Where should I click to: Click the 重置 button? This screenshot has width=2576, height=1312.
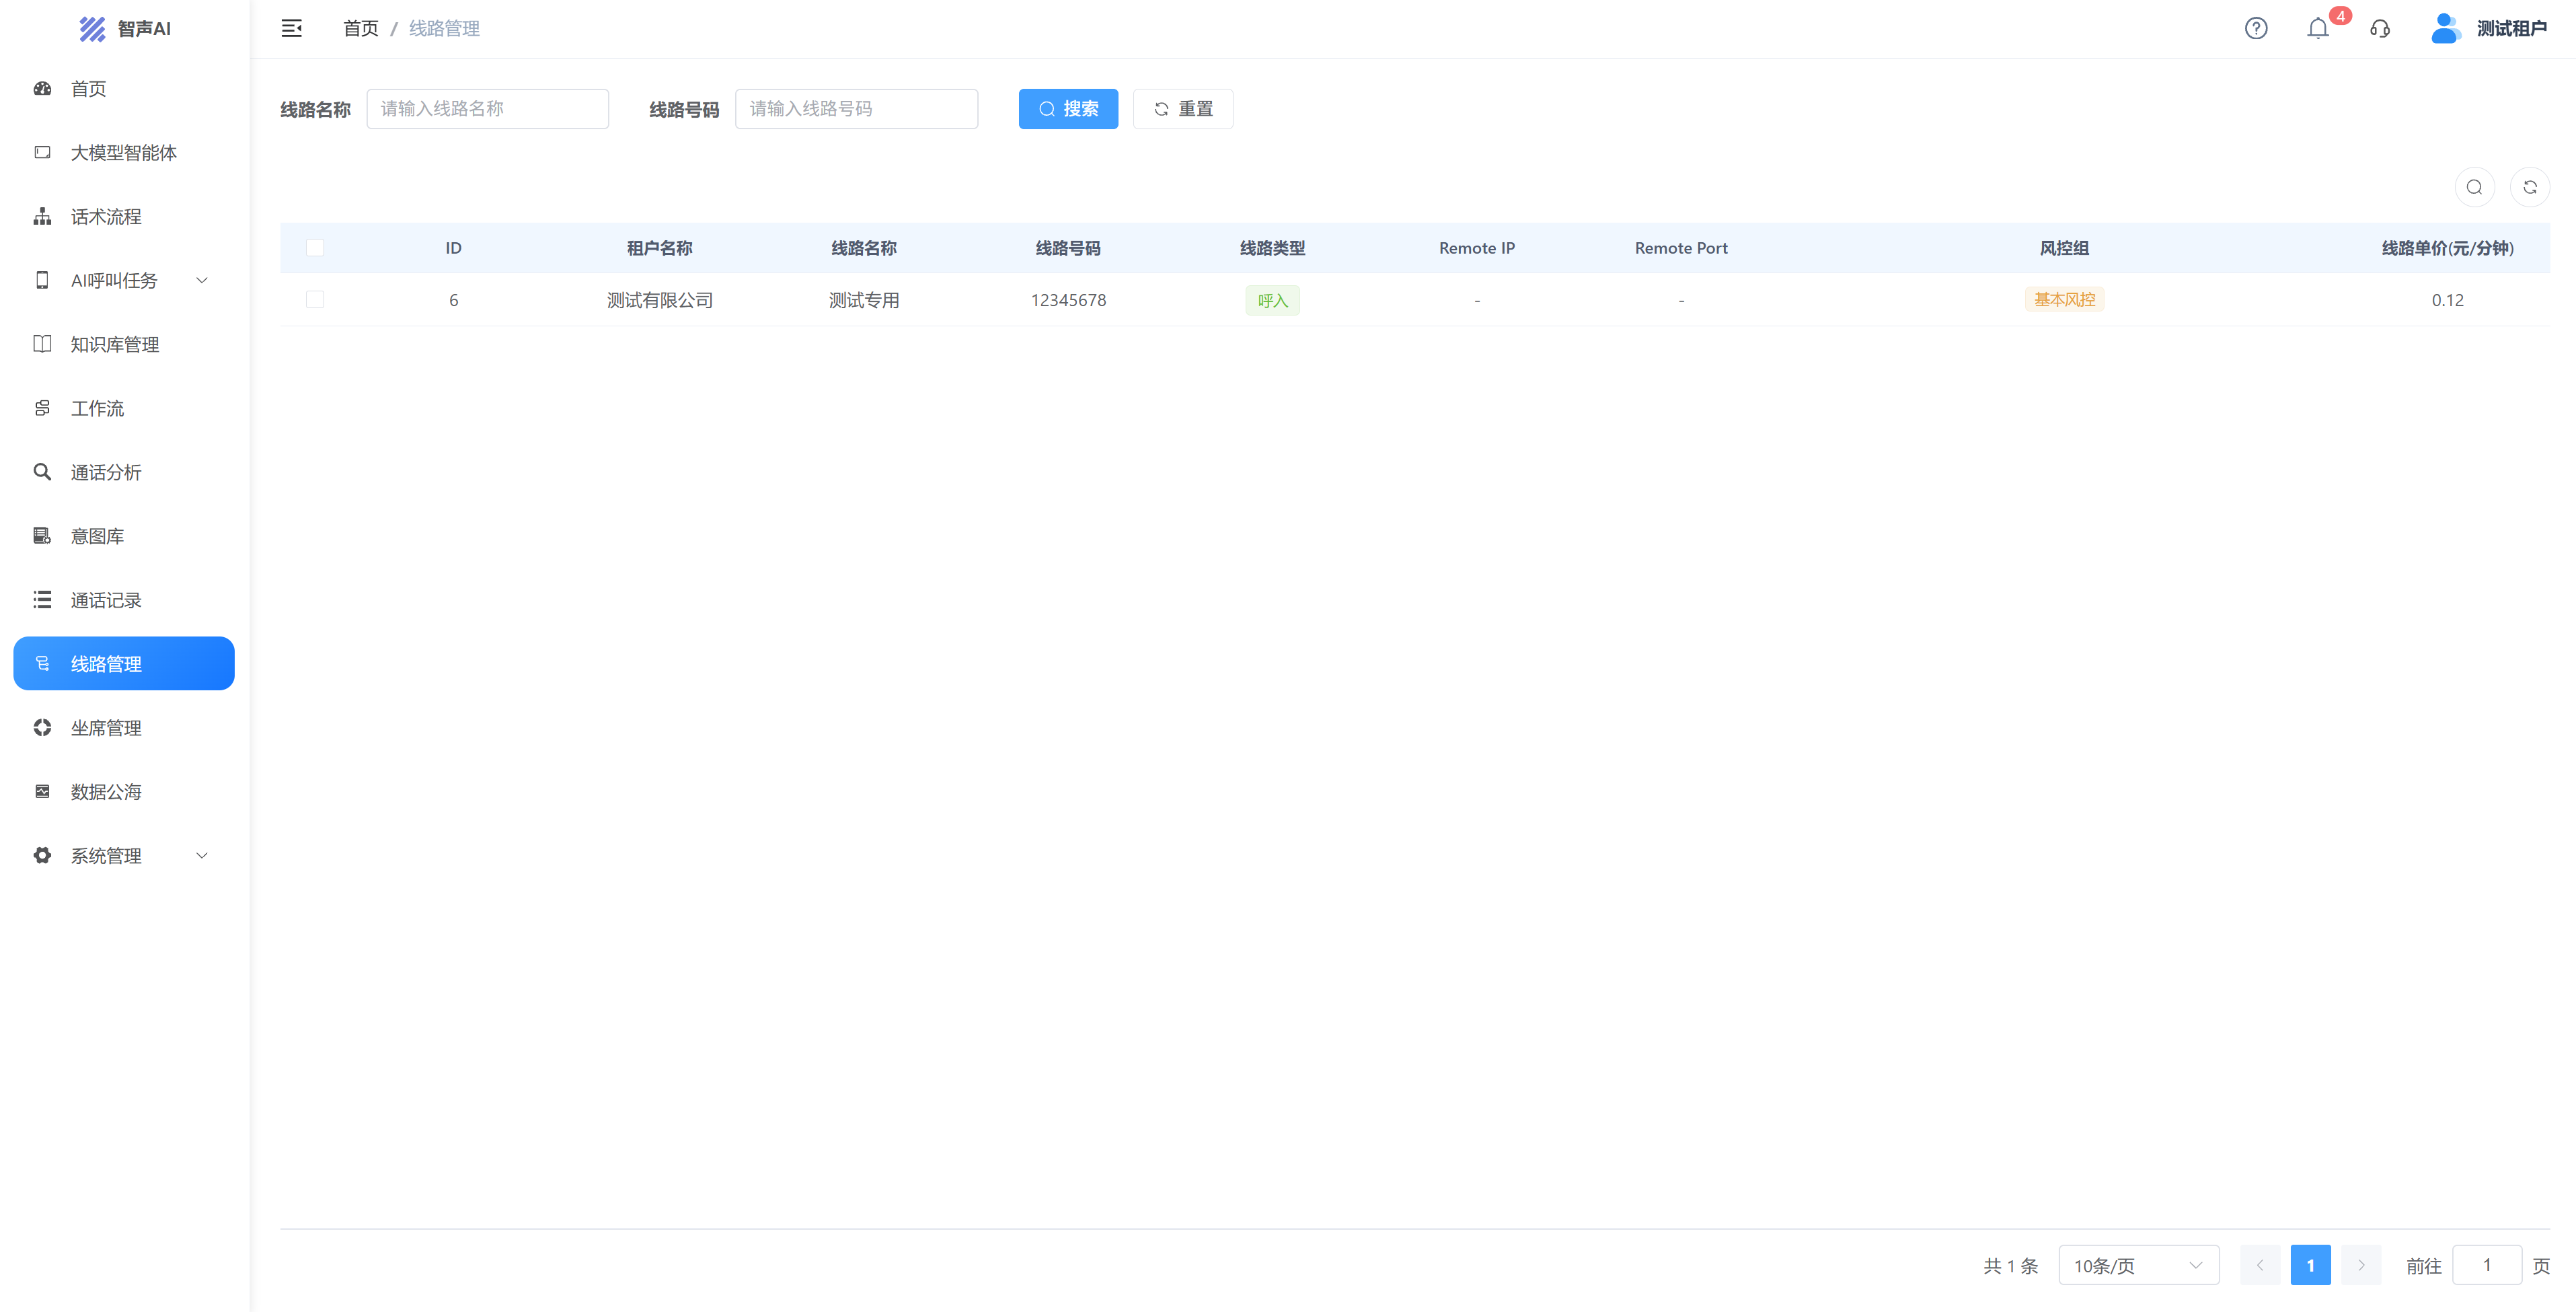[1183, 109]
